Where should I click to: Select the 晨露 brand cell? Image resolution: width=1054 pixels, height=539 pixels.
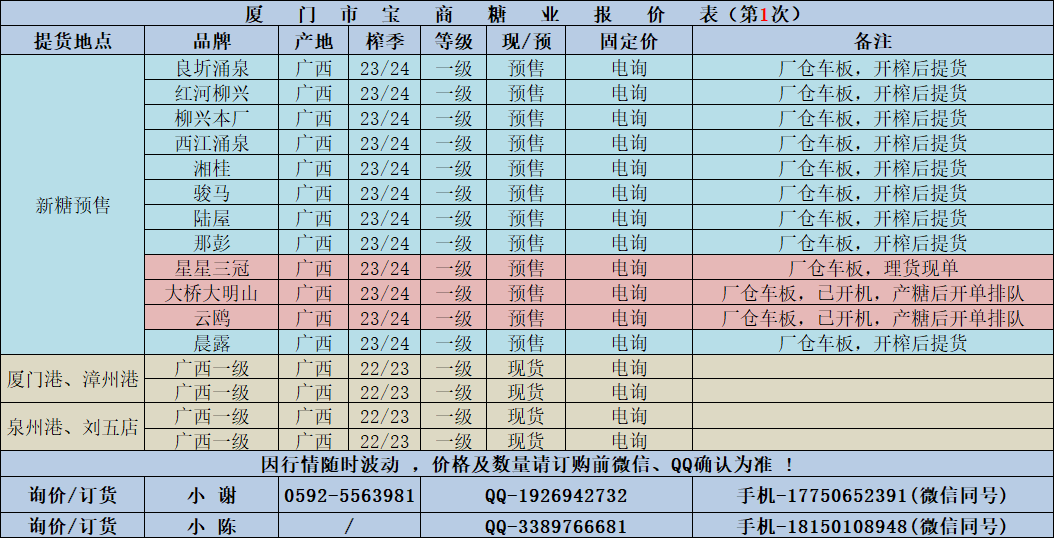point(211,343)
